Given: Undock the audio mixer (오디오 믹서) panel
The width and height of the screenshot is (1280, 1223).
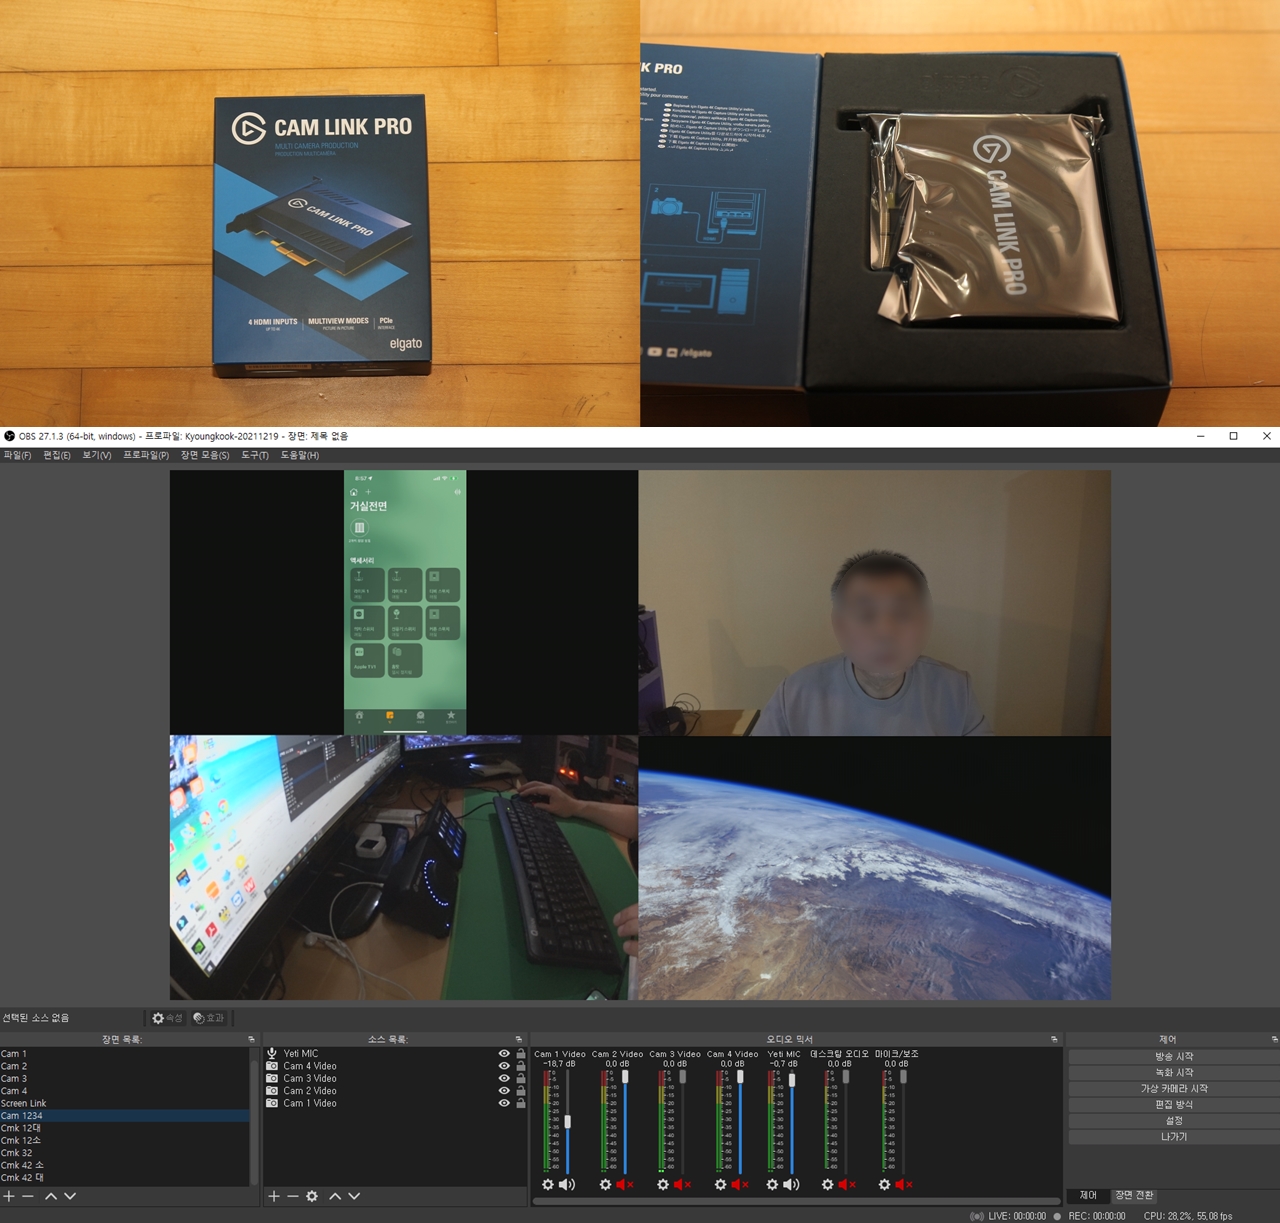Looking at the screenshot, I should 1054,1040.
